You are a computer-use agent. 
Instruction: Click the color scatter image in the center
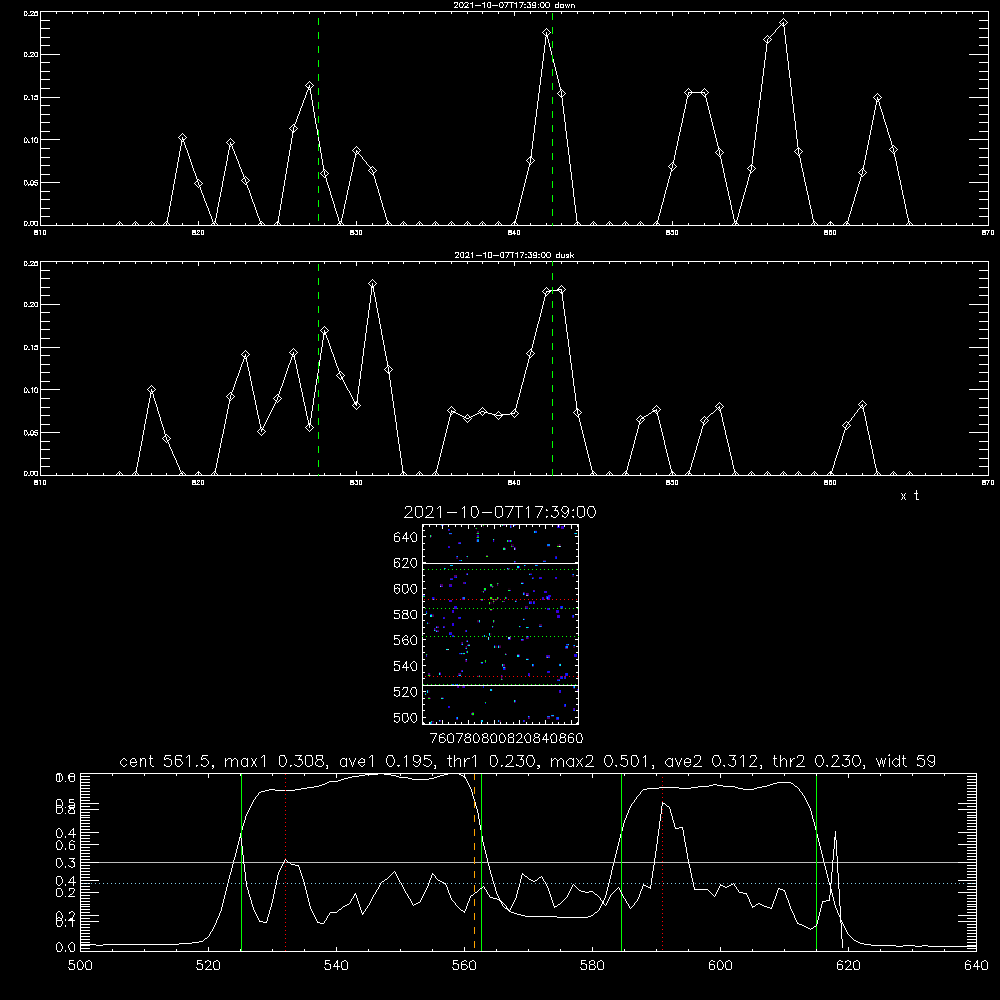click(500, 624)
